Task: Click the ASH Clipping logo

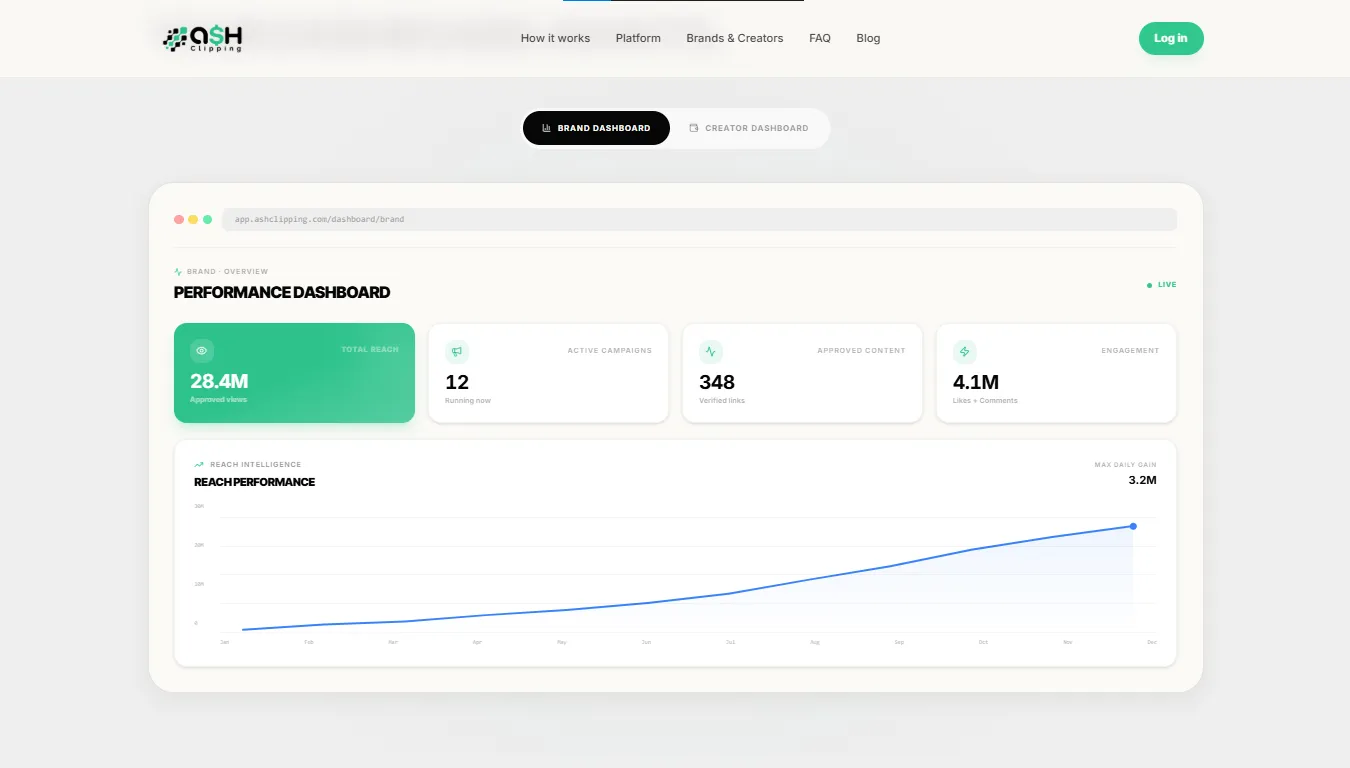Action: pos(203,38)
